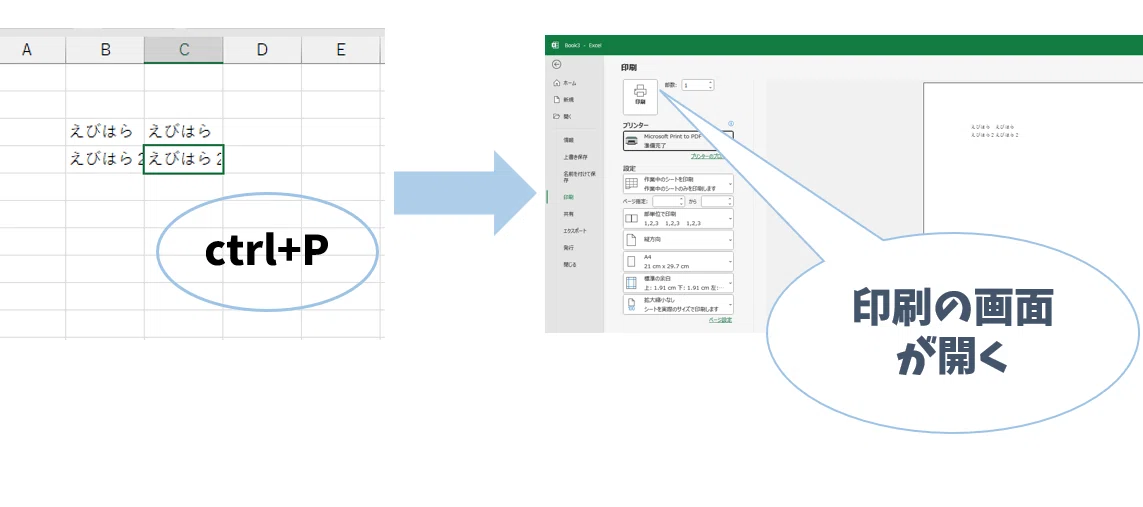Click the printer icon print button

pyautogui.click(x=640, y=97)
